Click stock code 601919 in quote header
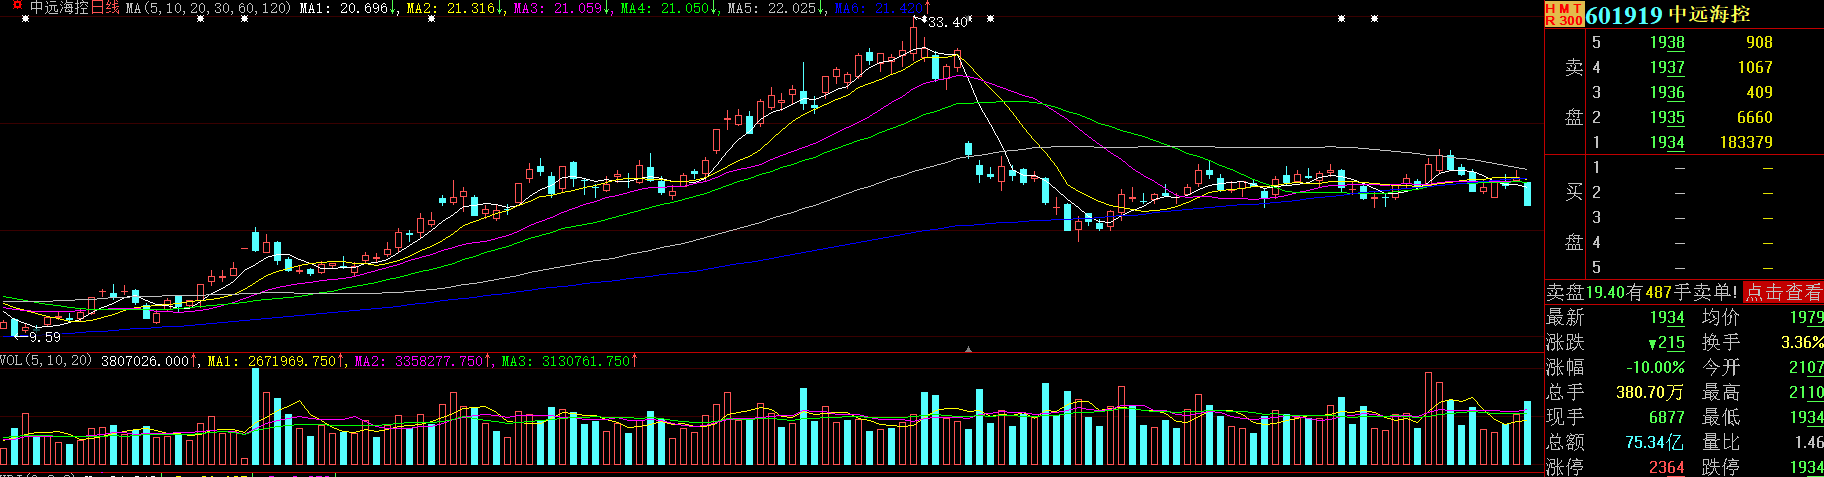 [1624, 15]
